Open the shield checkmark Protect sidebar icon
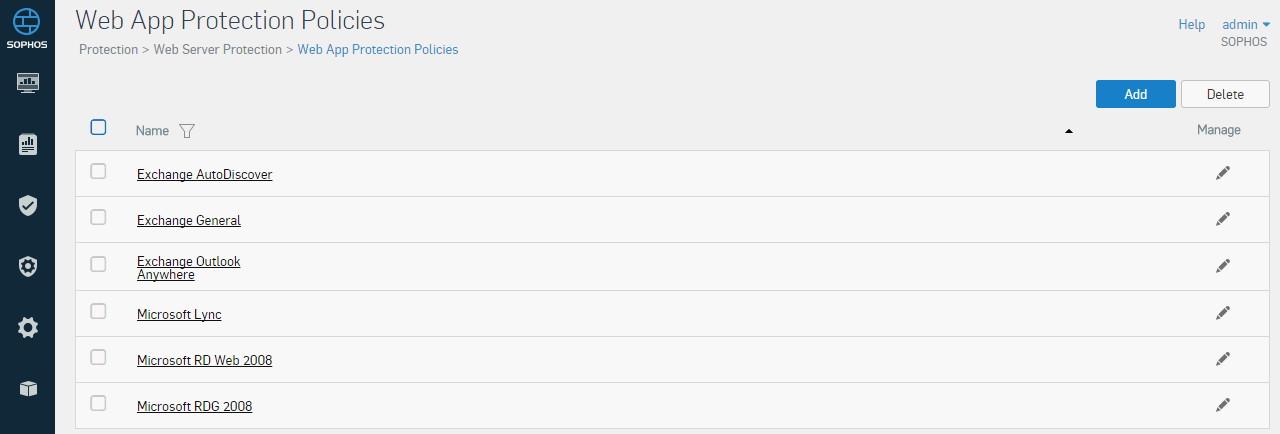The width and height of the screenshot is (1280, 434). pos(27,205)
